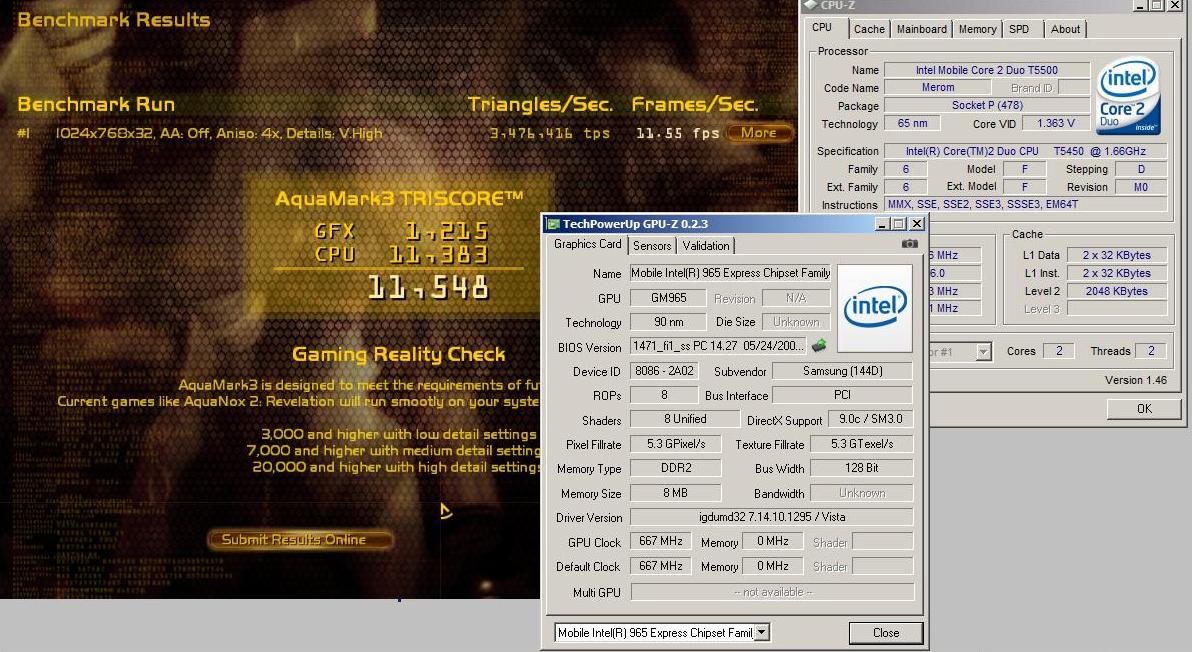The width and height of the screenshot is (1193, 652).
Task: Click the L1 Data value 2 x 32 KBytes
Action: click(x=1116, y=256)
